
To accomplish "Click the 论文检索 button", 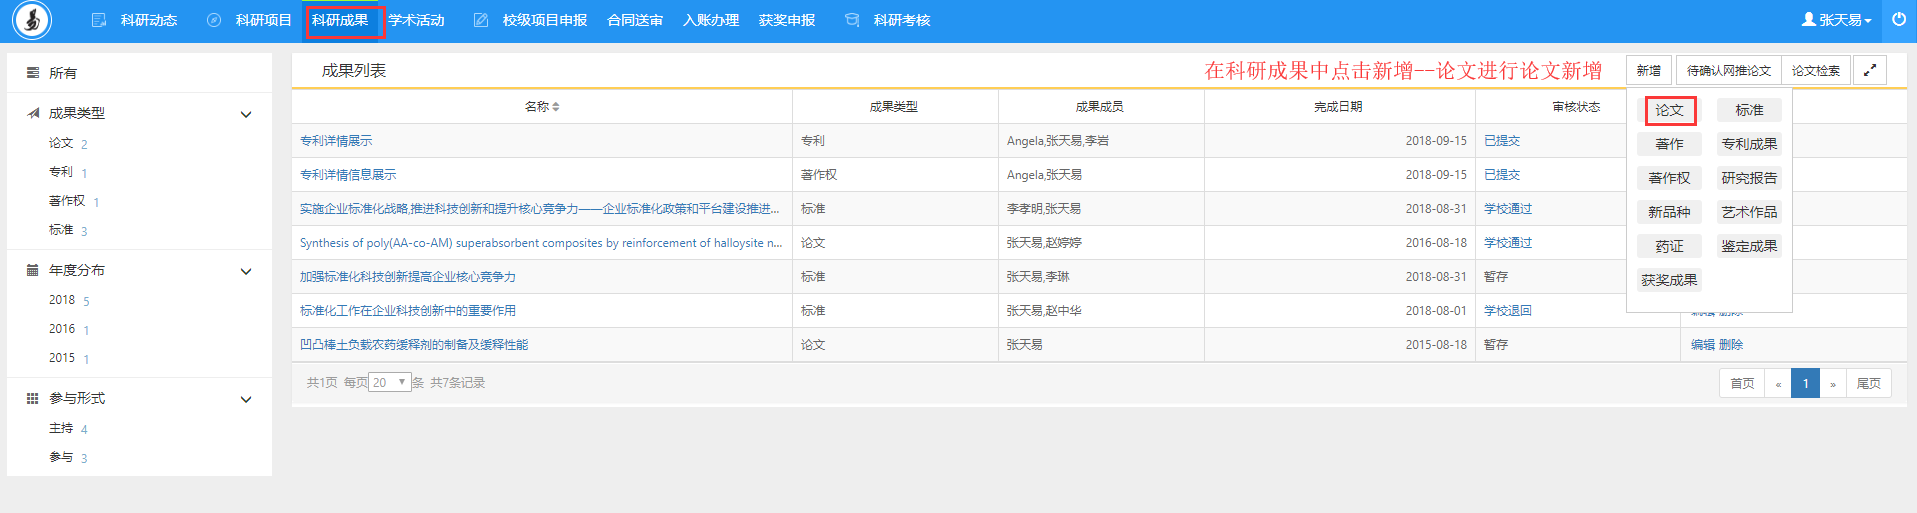I will (x=1815, y=70).
